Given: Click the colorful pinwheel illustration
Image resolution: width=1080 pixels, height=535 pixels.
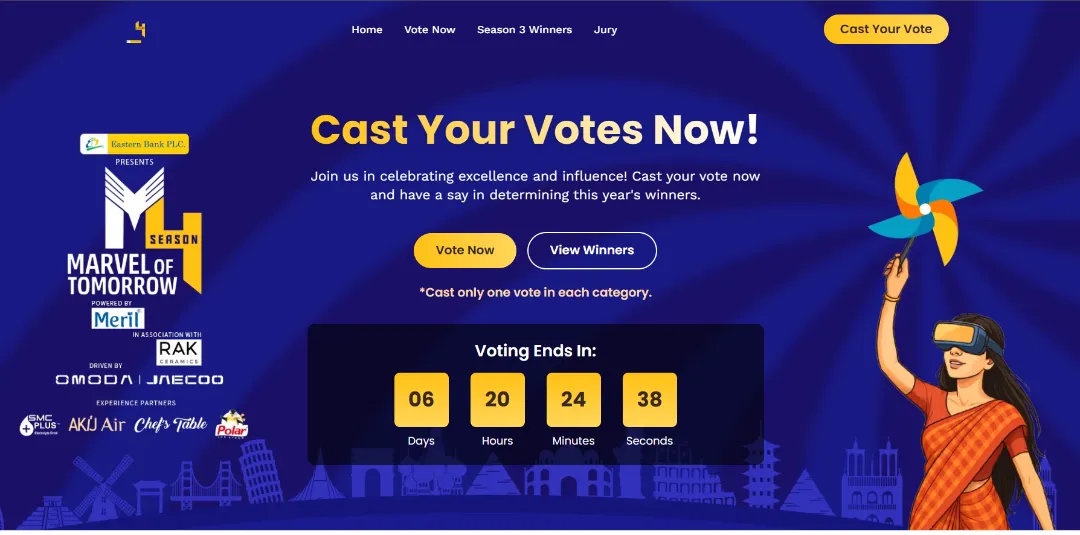Looking at the screenshot, I should coord(922,208).
